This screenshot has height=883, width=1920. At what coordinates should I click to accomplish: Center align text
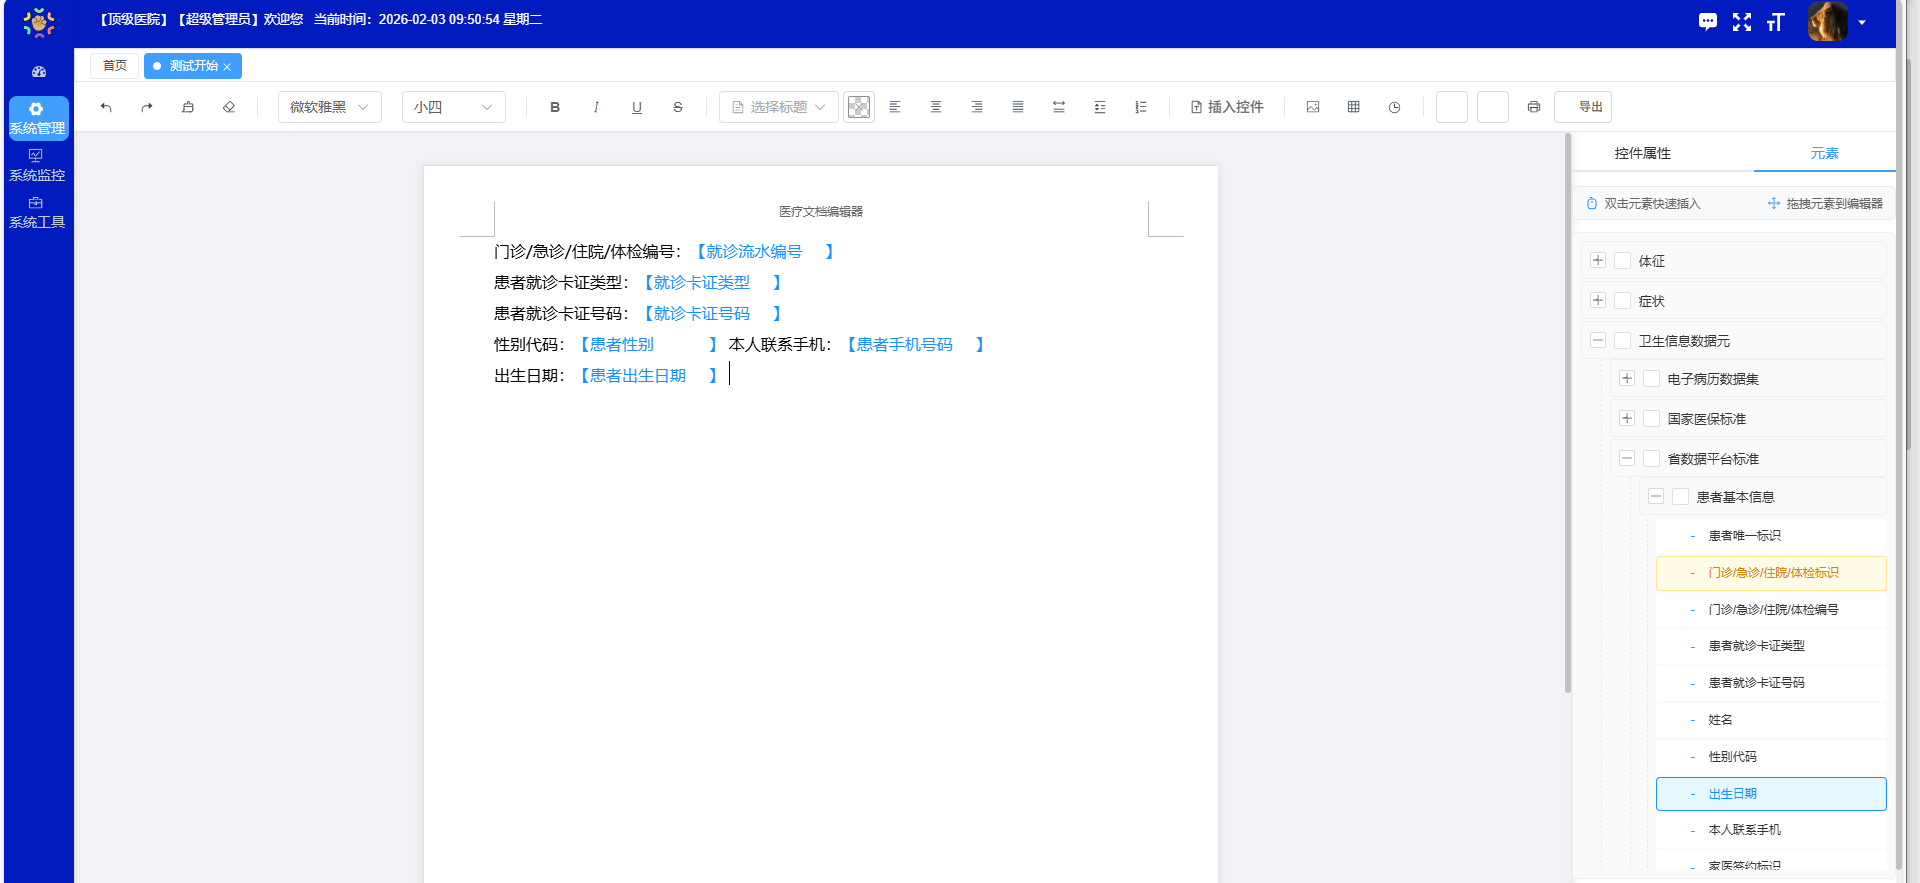pyautogui.click(x=936, y=107)
